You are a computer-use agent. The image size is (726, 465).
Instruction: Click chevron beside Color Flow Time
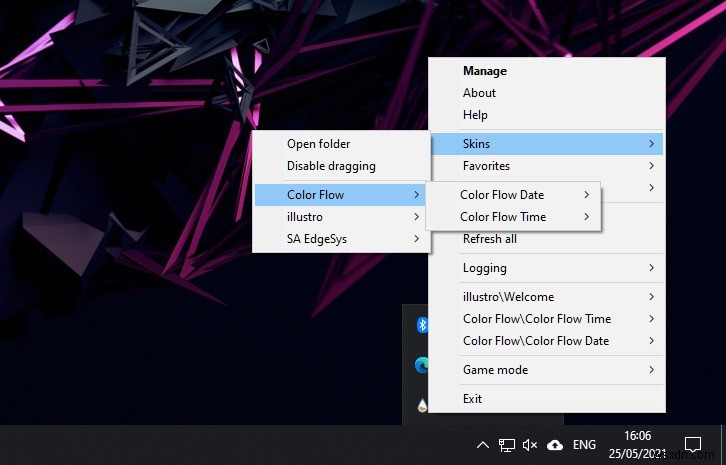[x=587, y=217]
